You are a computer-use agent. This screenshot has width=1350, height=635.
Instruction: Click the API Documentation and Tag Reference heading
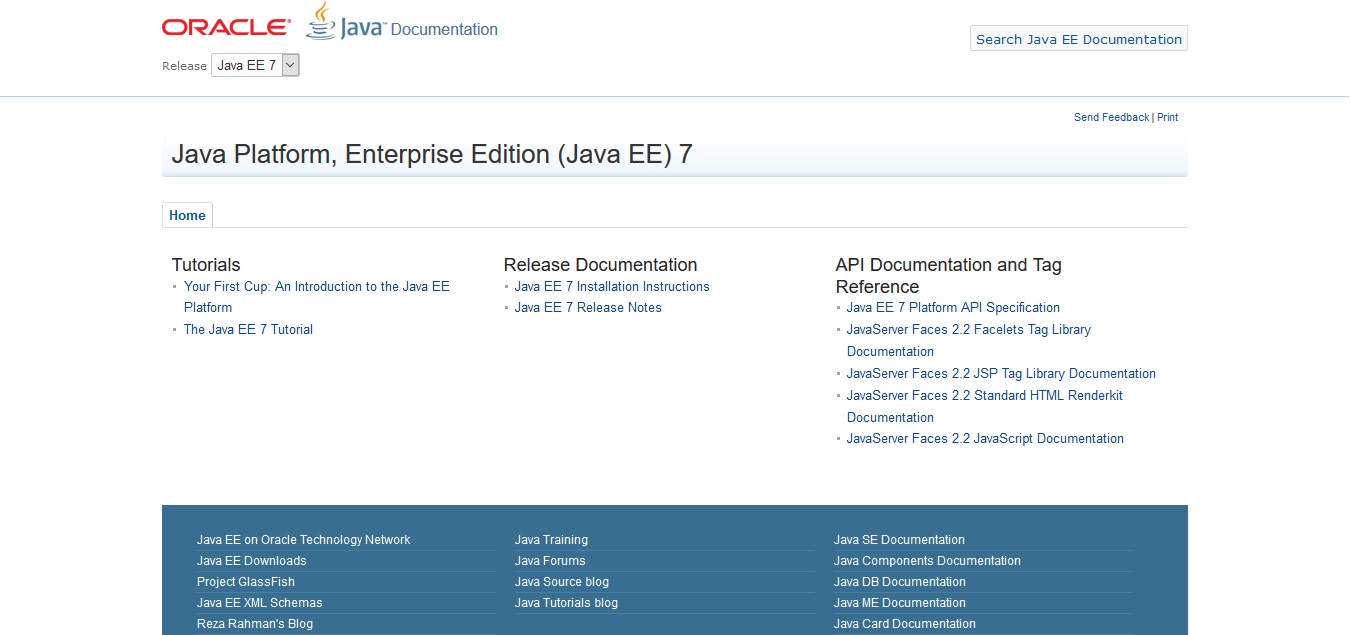948,276
